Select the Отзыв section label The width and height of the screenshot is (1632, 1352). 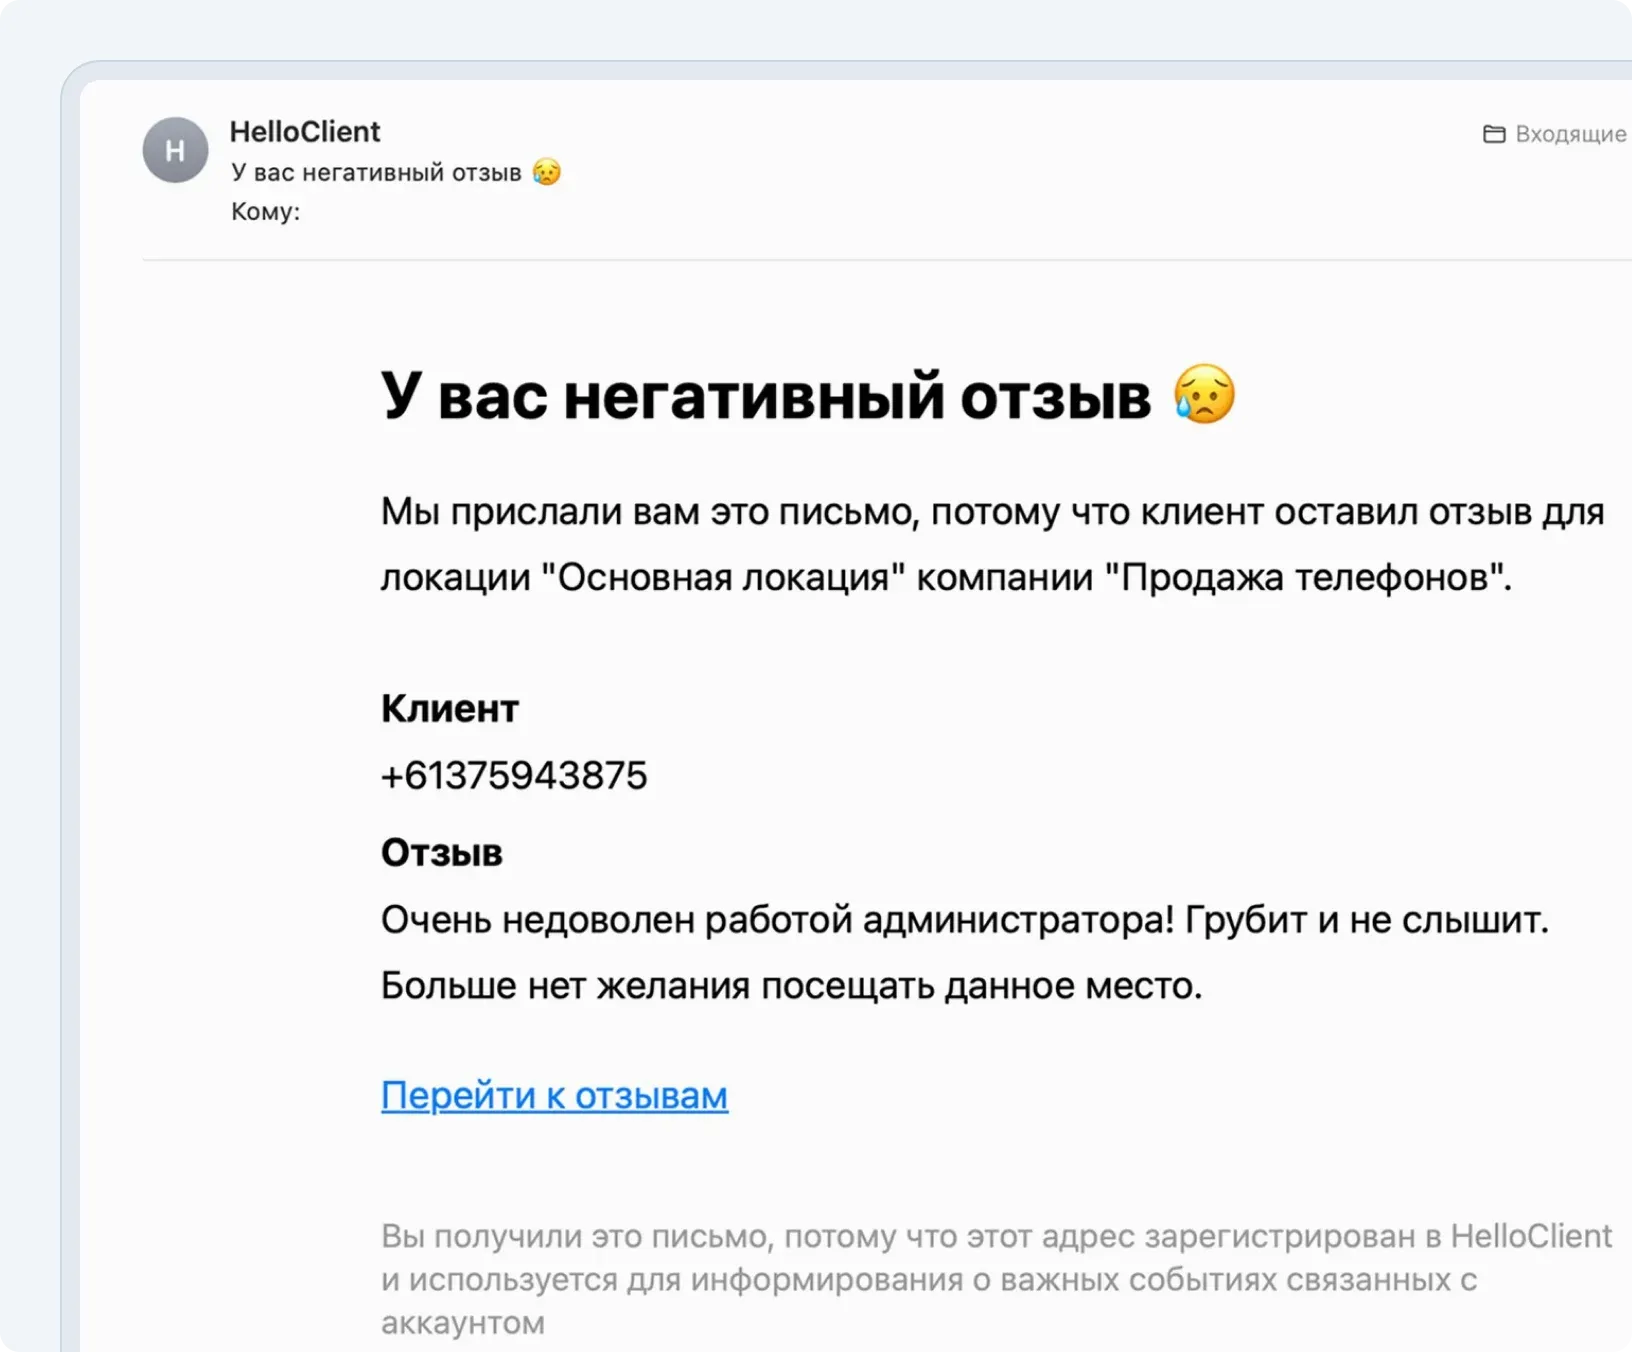pos(441,853)
